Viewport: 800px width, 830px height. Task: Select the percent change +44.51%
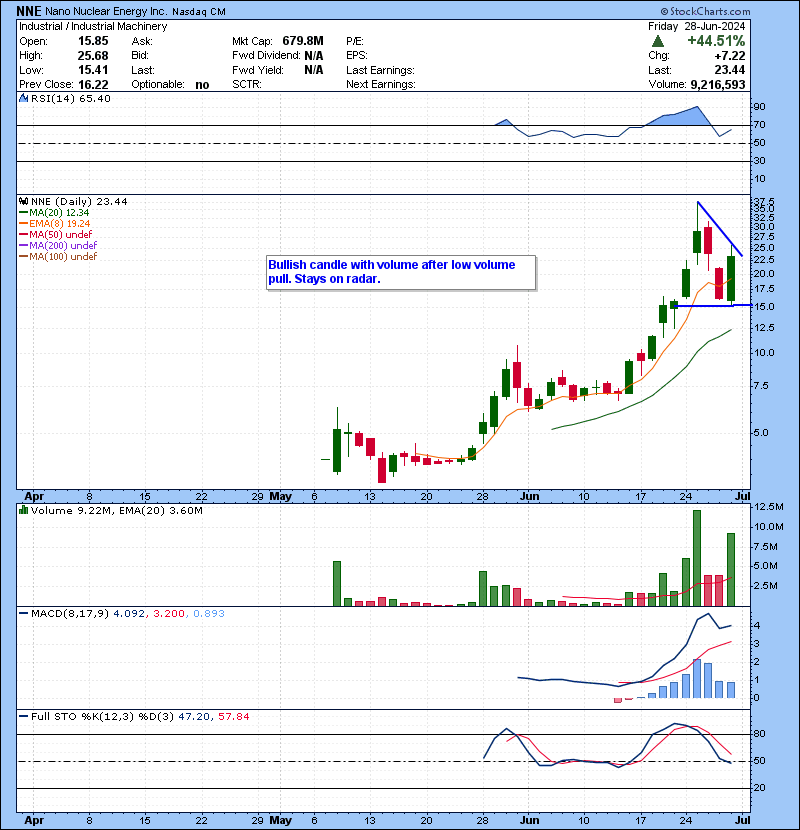click(716, 41)
